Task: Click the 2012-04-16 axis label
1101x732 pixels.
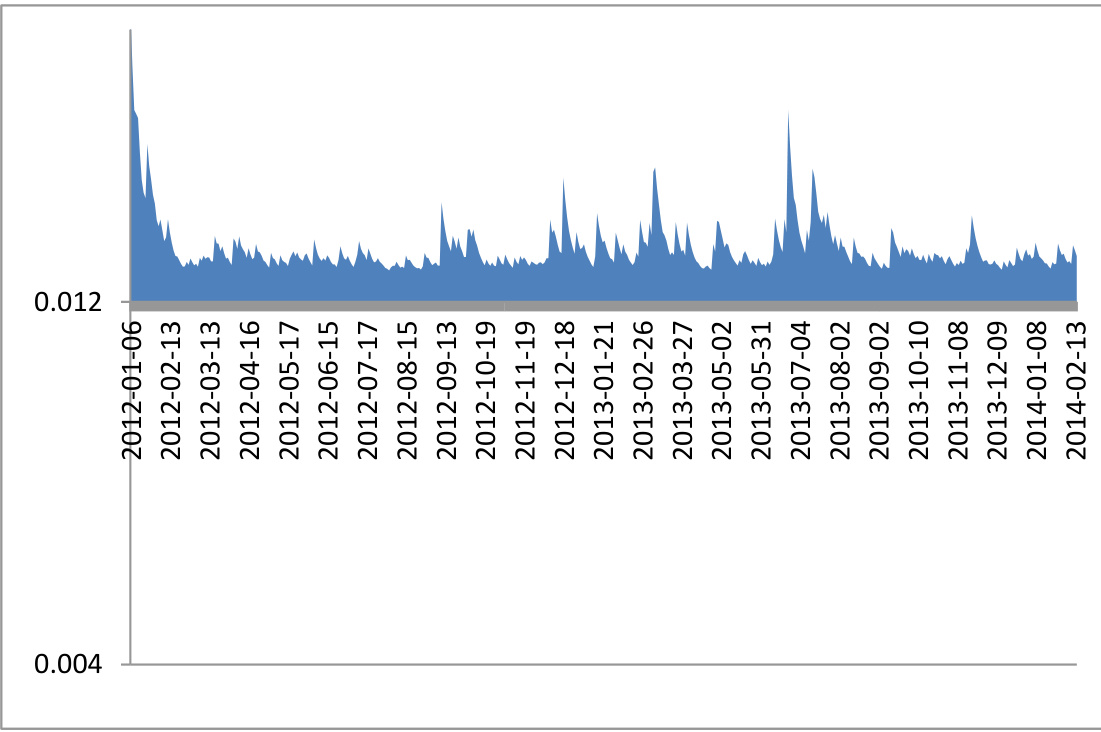Action: pyautogui.click(x=250, y=391)
